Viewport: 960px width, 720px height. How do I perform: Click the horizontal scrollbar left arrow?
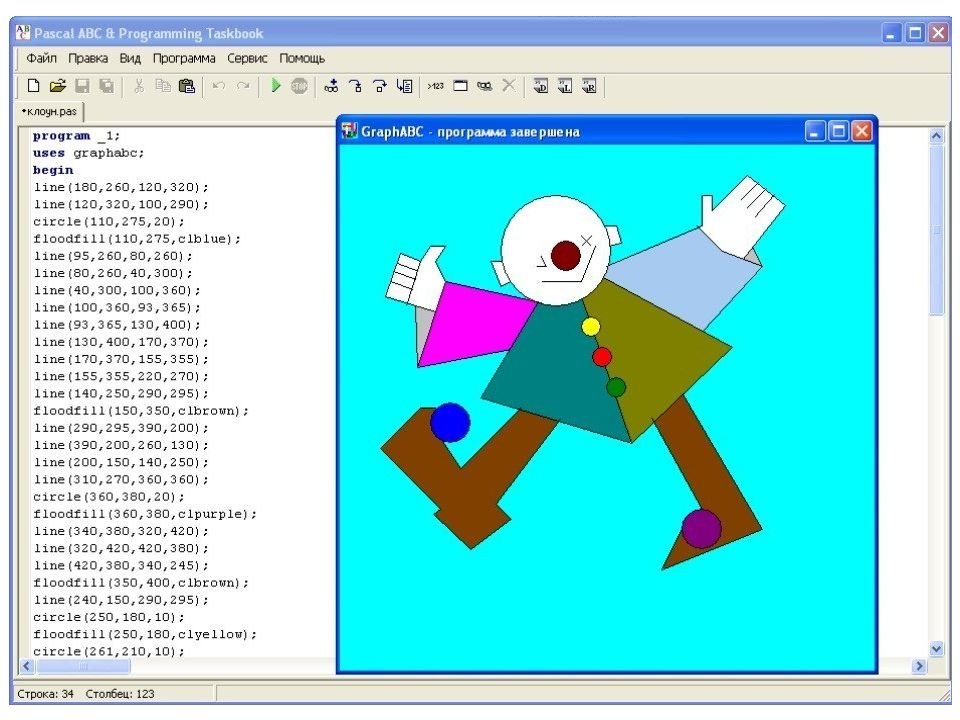(26, 666)
